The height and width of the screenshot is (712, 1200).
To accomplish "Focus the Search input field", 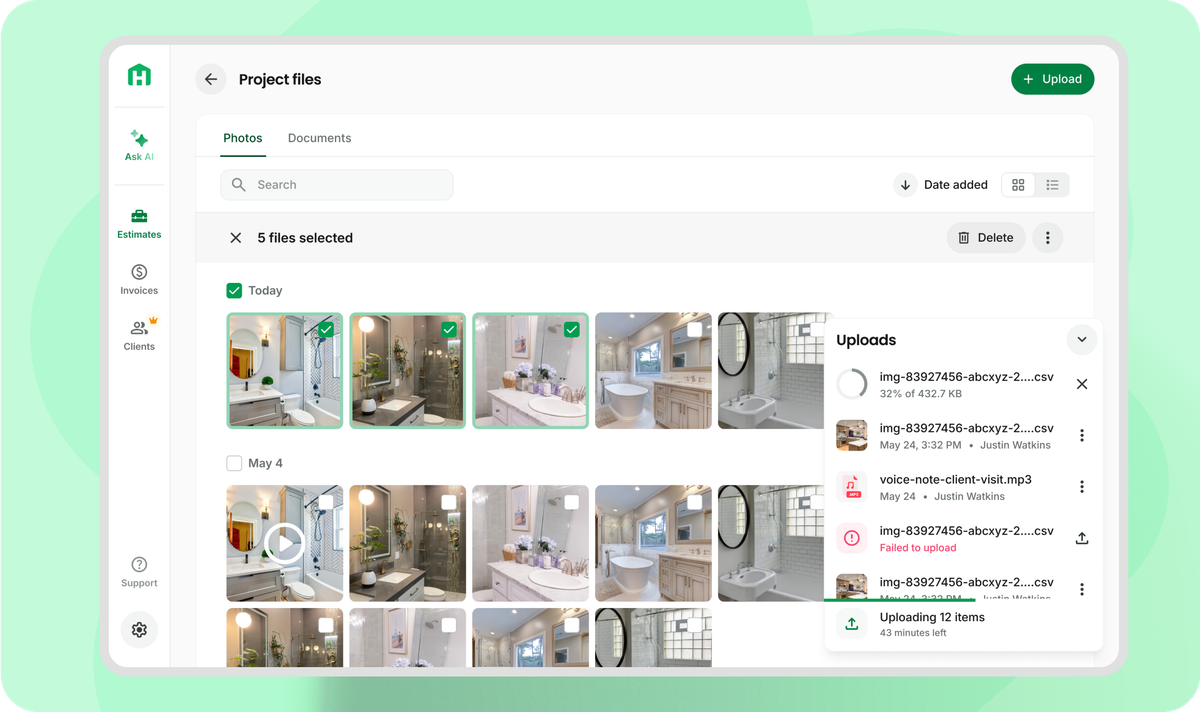I will [337, 185].
